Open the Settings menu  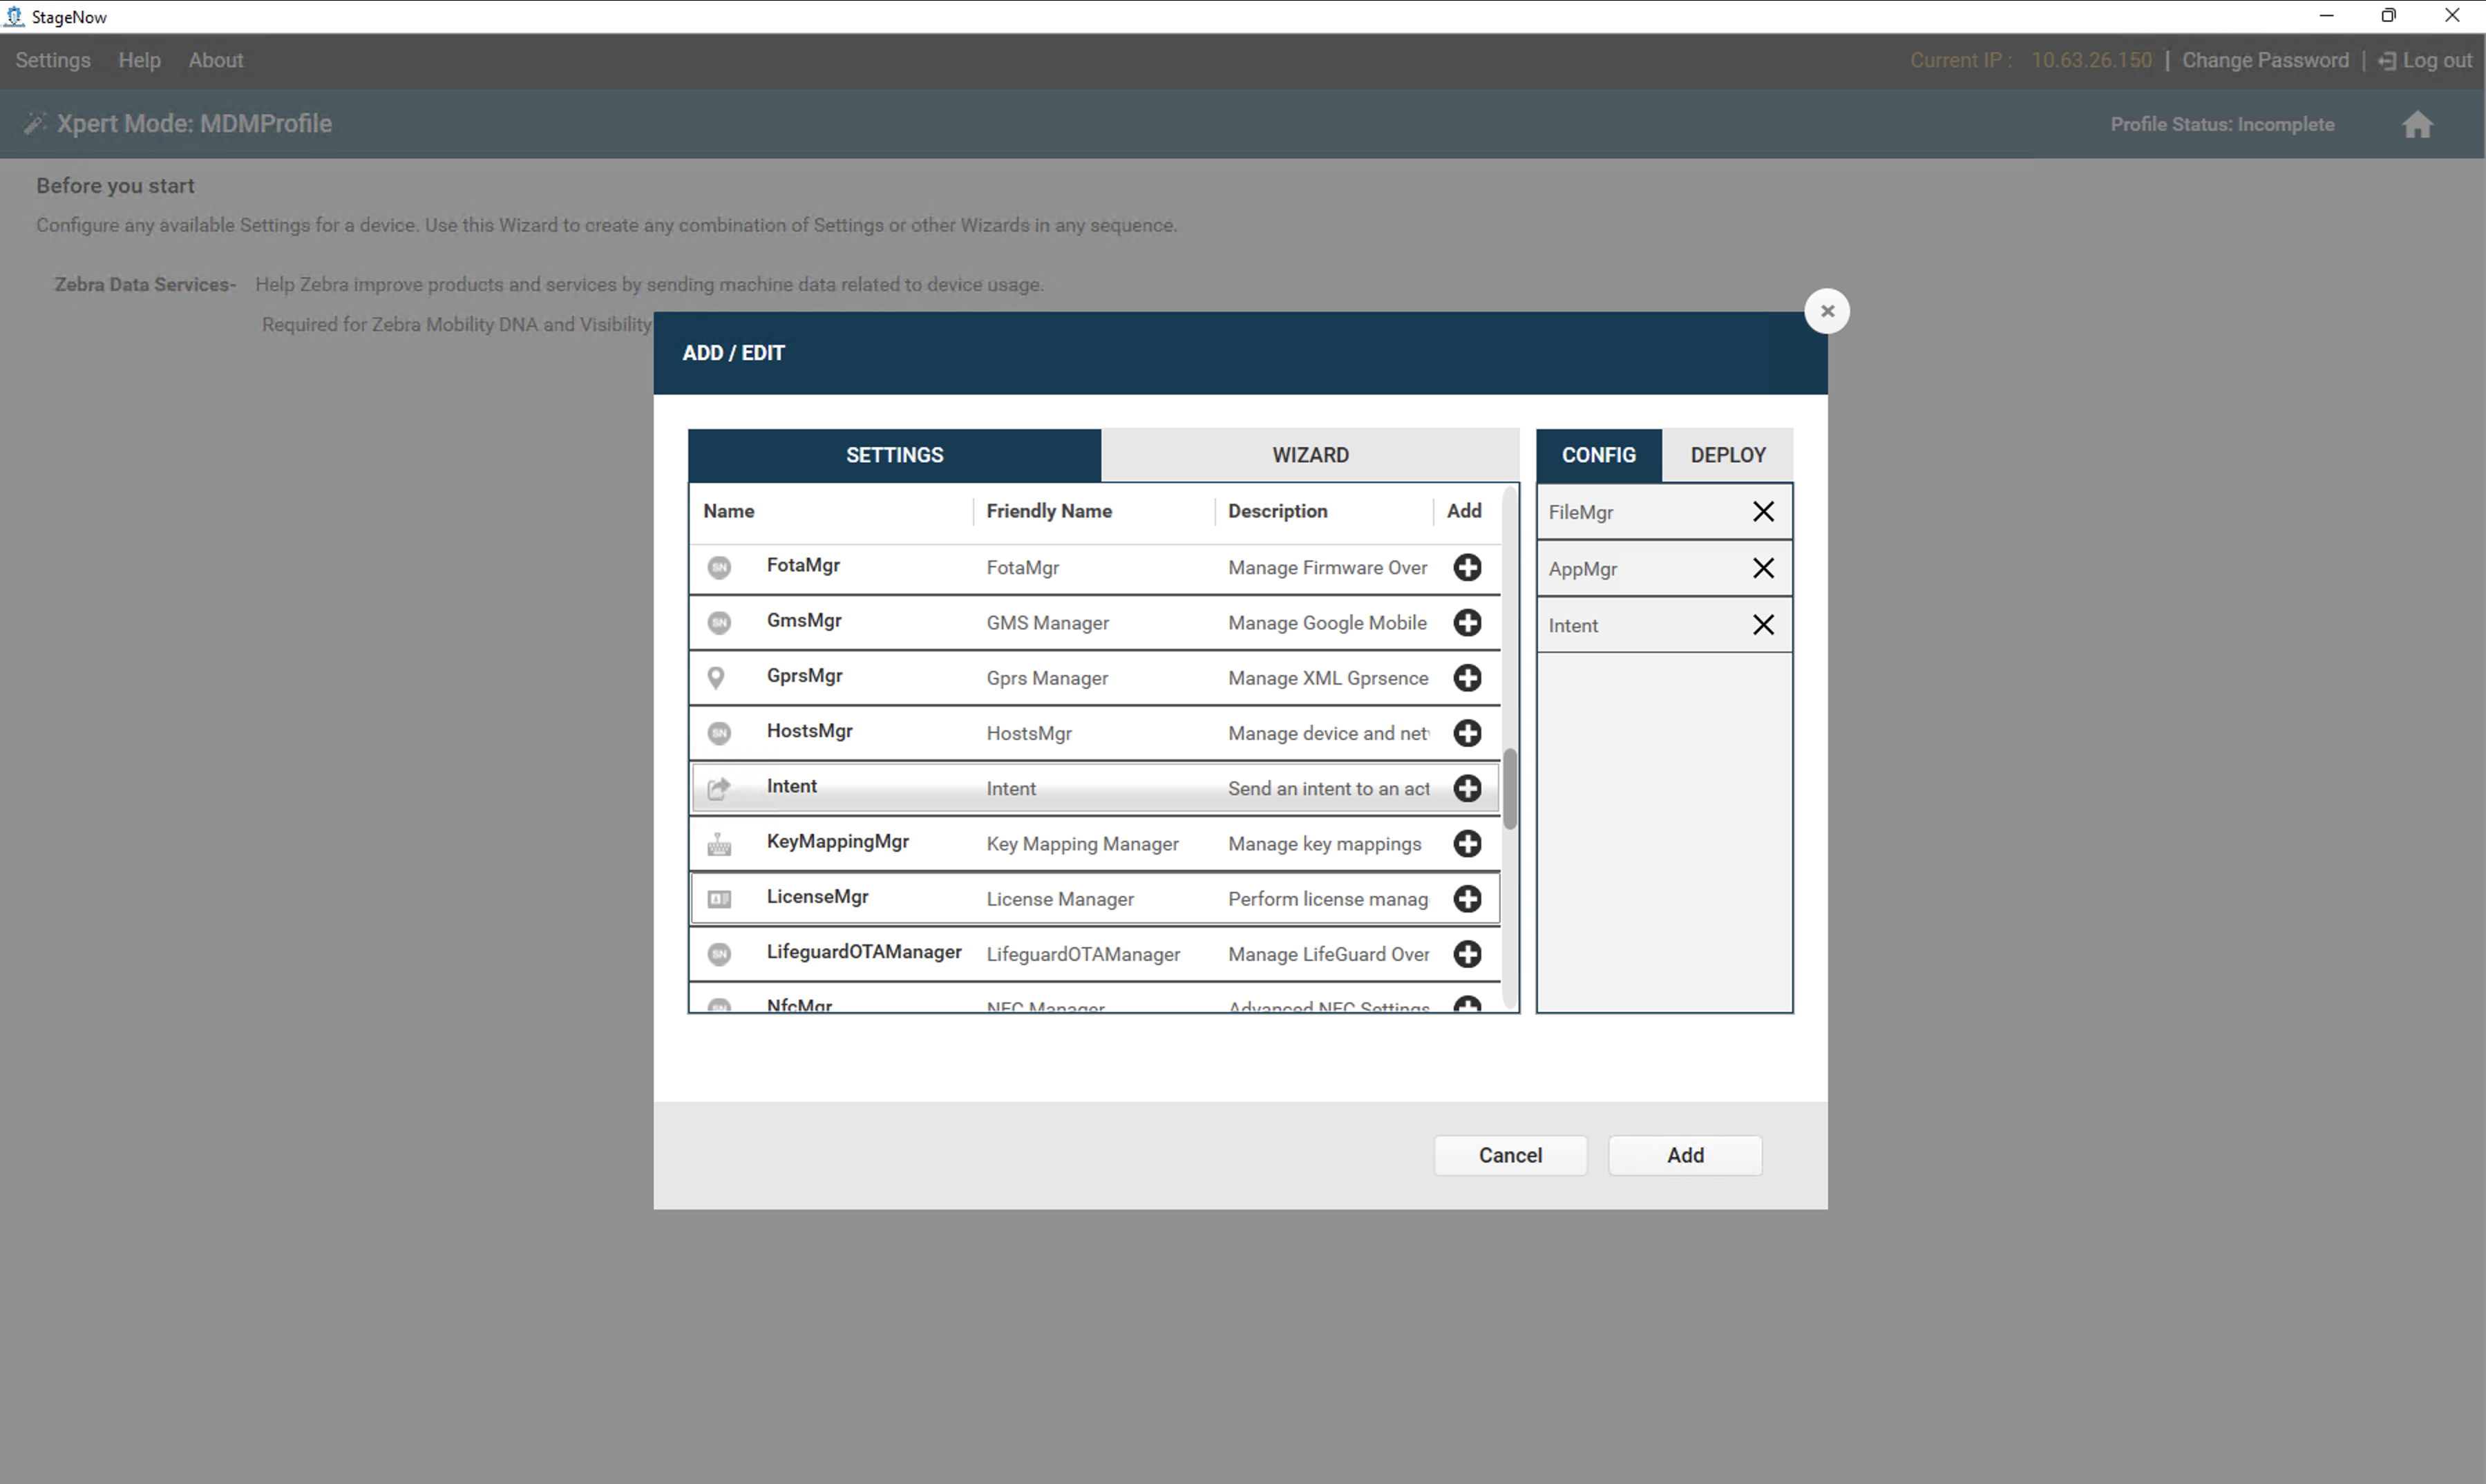(x=53, y=60)
